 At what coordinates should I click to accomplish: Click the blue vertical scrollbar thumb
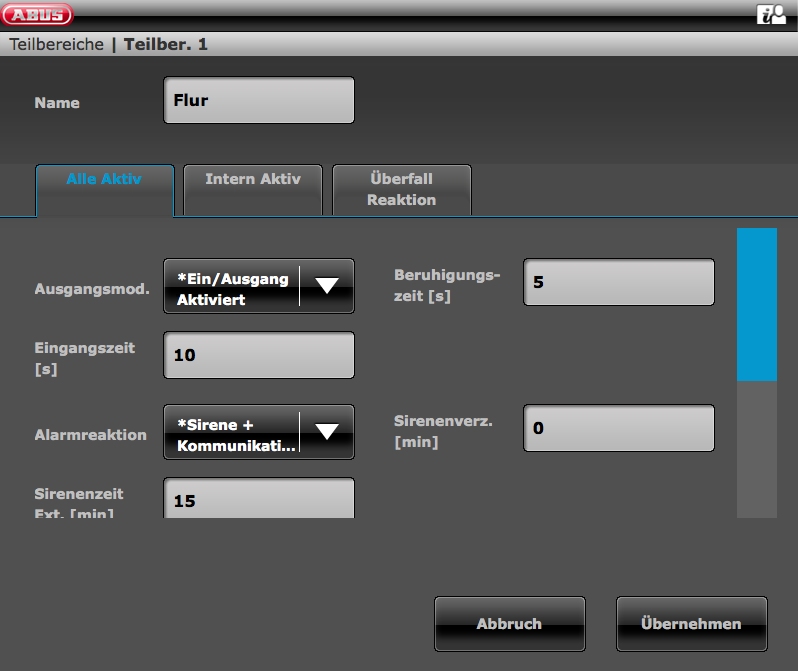(x=756, y=304)
